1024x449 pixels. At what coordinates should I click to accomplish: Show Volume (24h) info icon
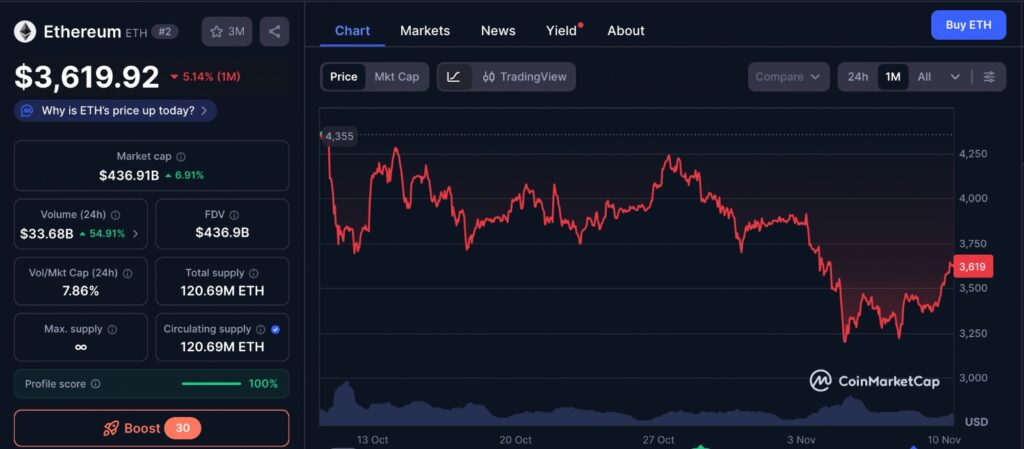[x=116, y=215]
